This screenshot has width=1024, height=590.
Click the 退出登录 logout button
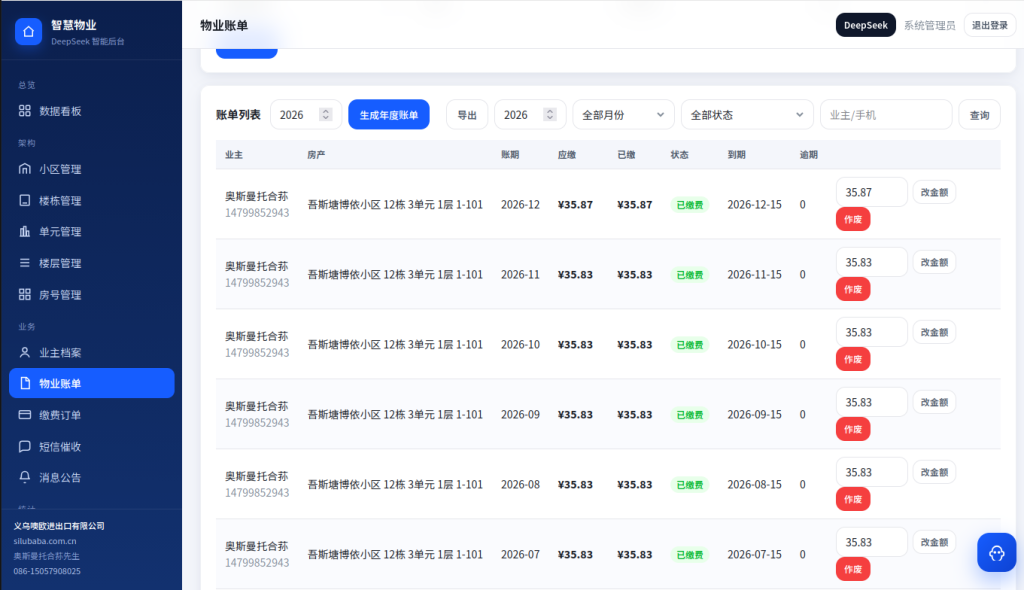(x=989, y=25)
